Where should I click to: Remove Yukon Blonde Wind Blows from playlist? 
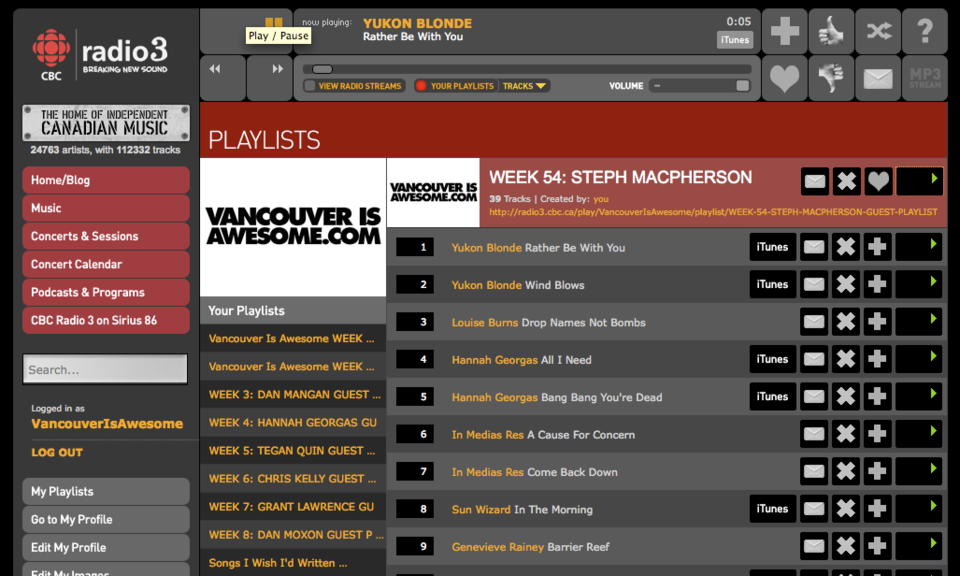click(846, 285)
